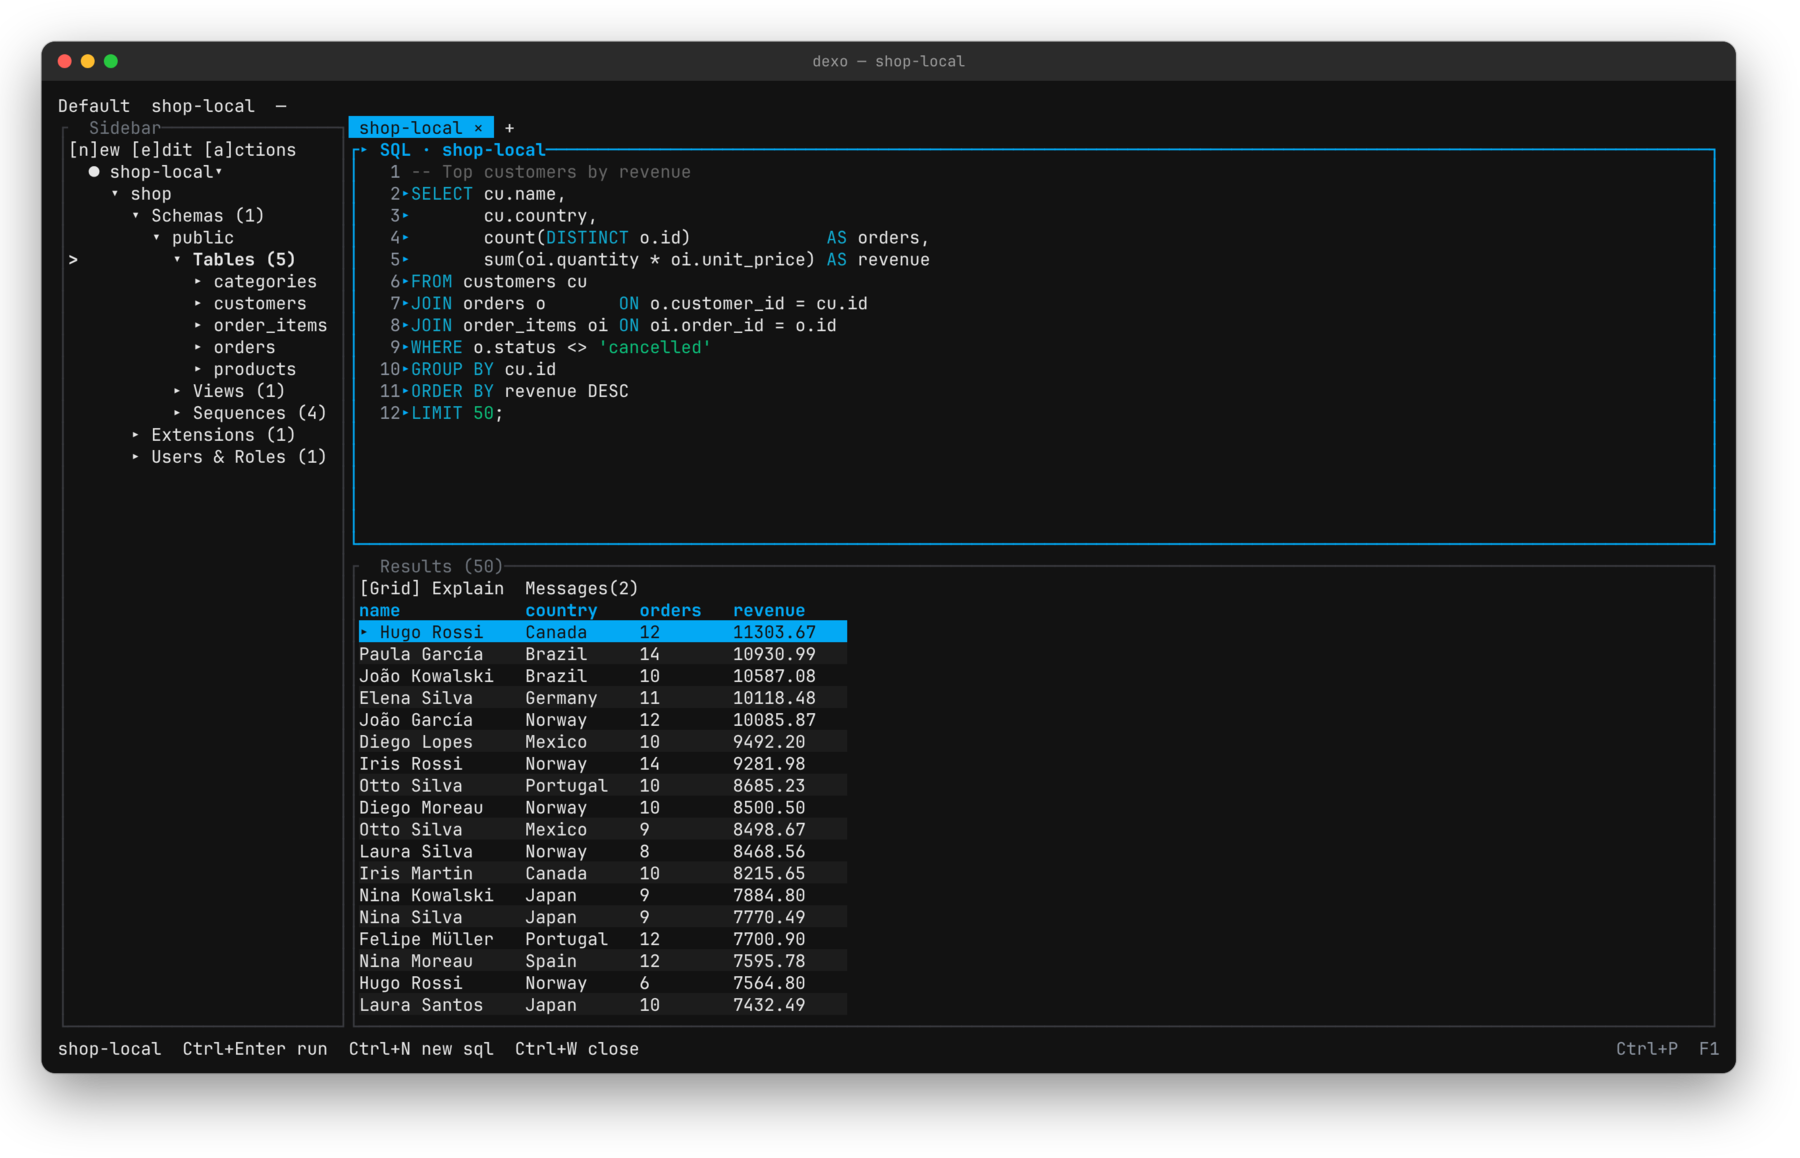
Task: Switch to the Explain results tab
Action: tap(468, 589)
